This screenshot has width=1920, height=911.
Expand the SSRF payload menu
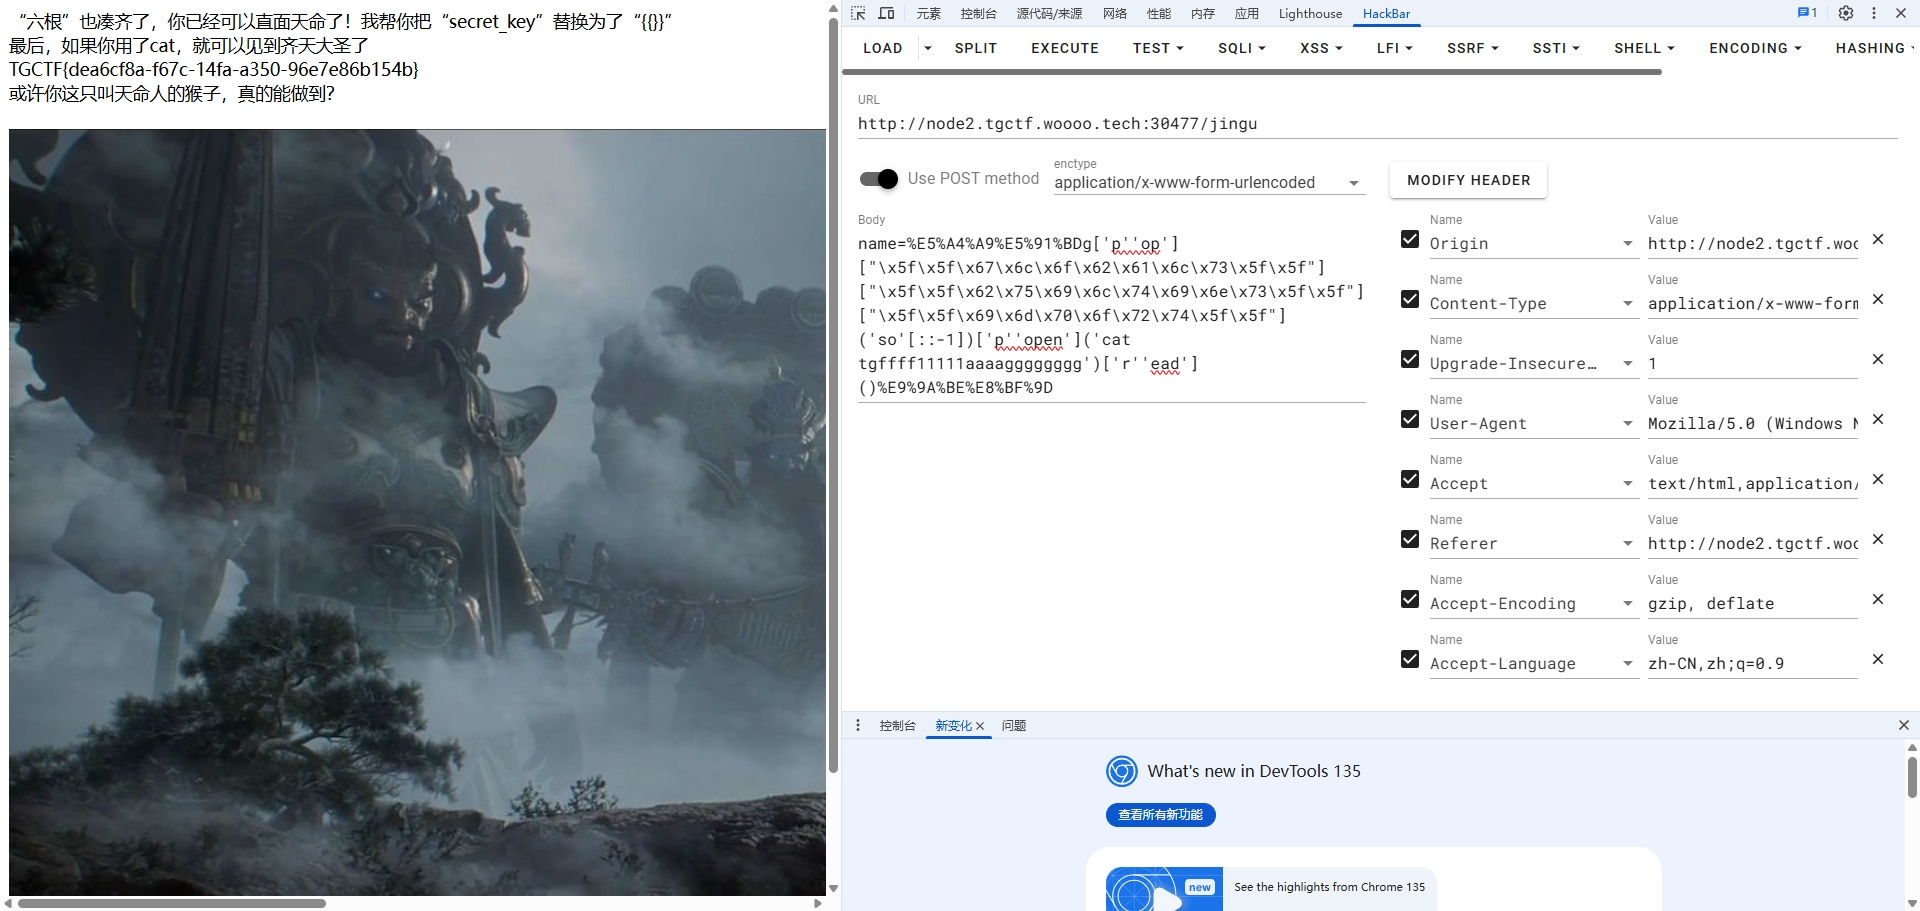point(1473,48)
